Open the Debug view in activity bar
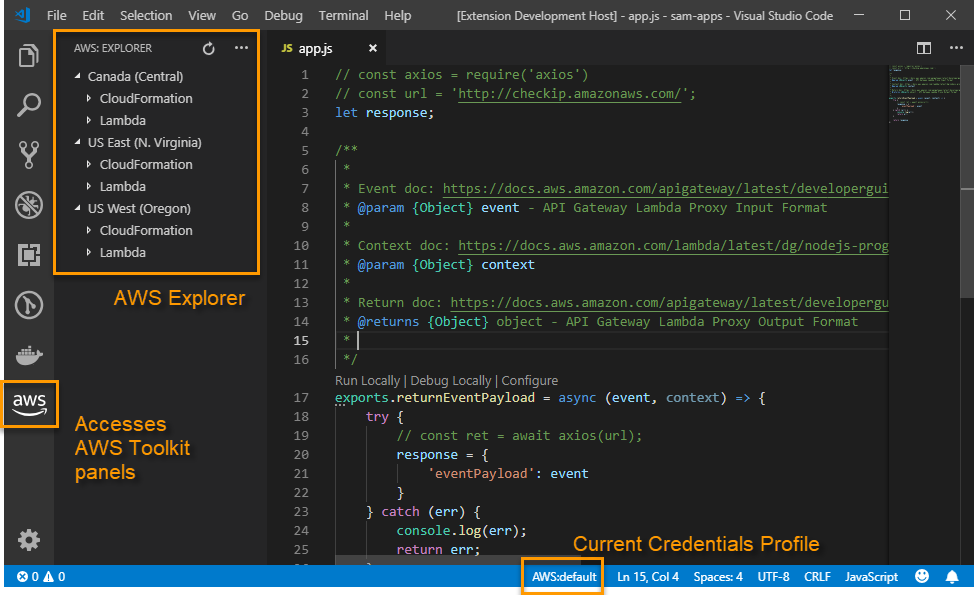The height and width of the screenshot is (595, 974). click(x=28, y=205)
